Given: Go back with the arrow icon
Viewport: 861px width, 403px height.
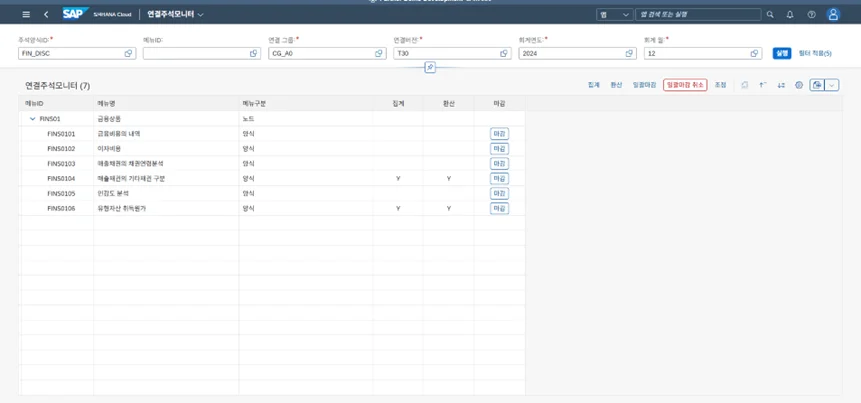Looking at the screenshot, I should pyautogui.click(x=46, y=15).
